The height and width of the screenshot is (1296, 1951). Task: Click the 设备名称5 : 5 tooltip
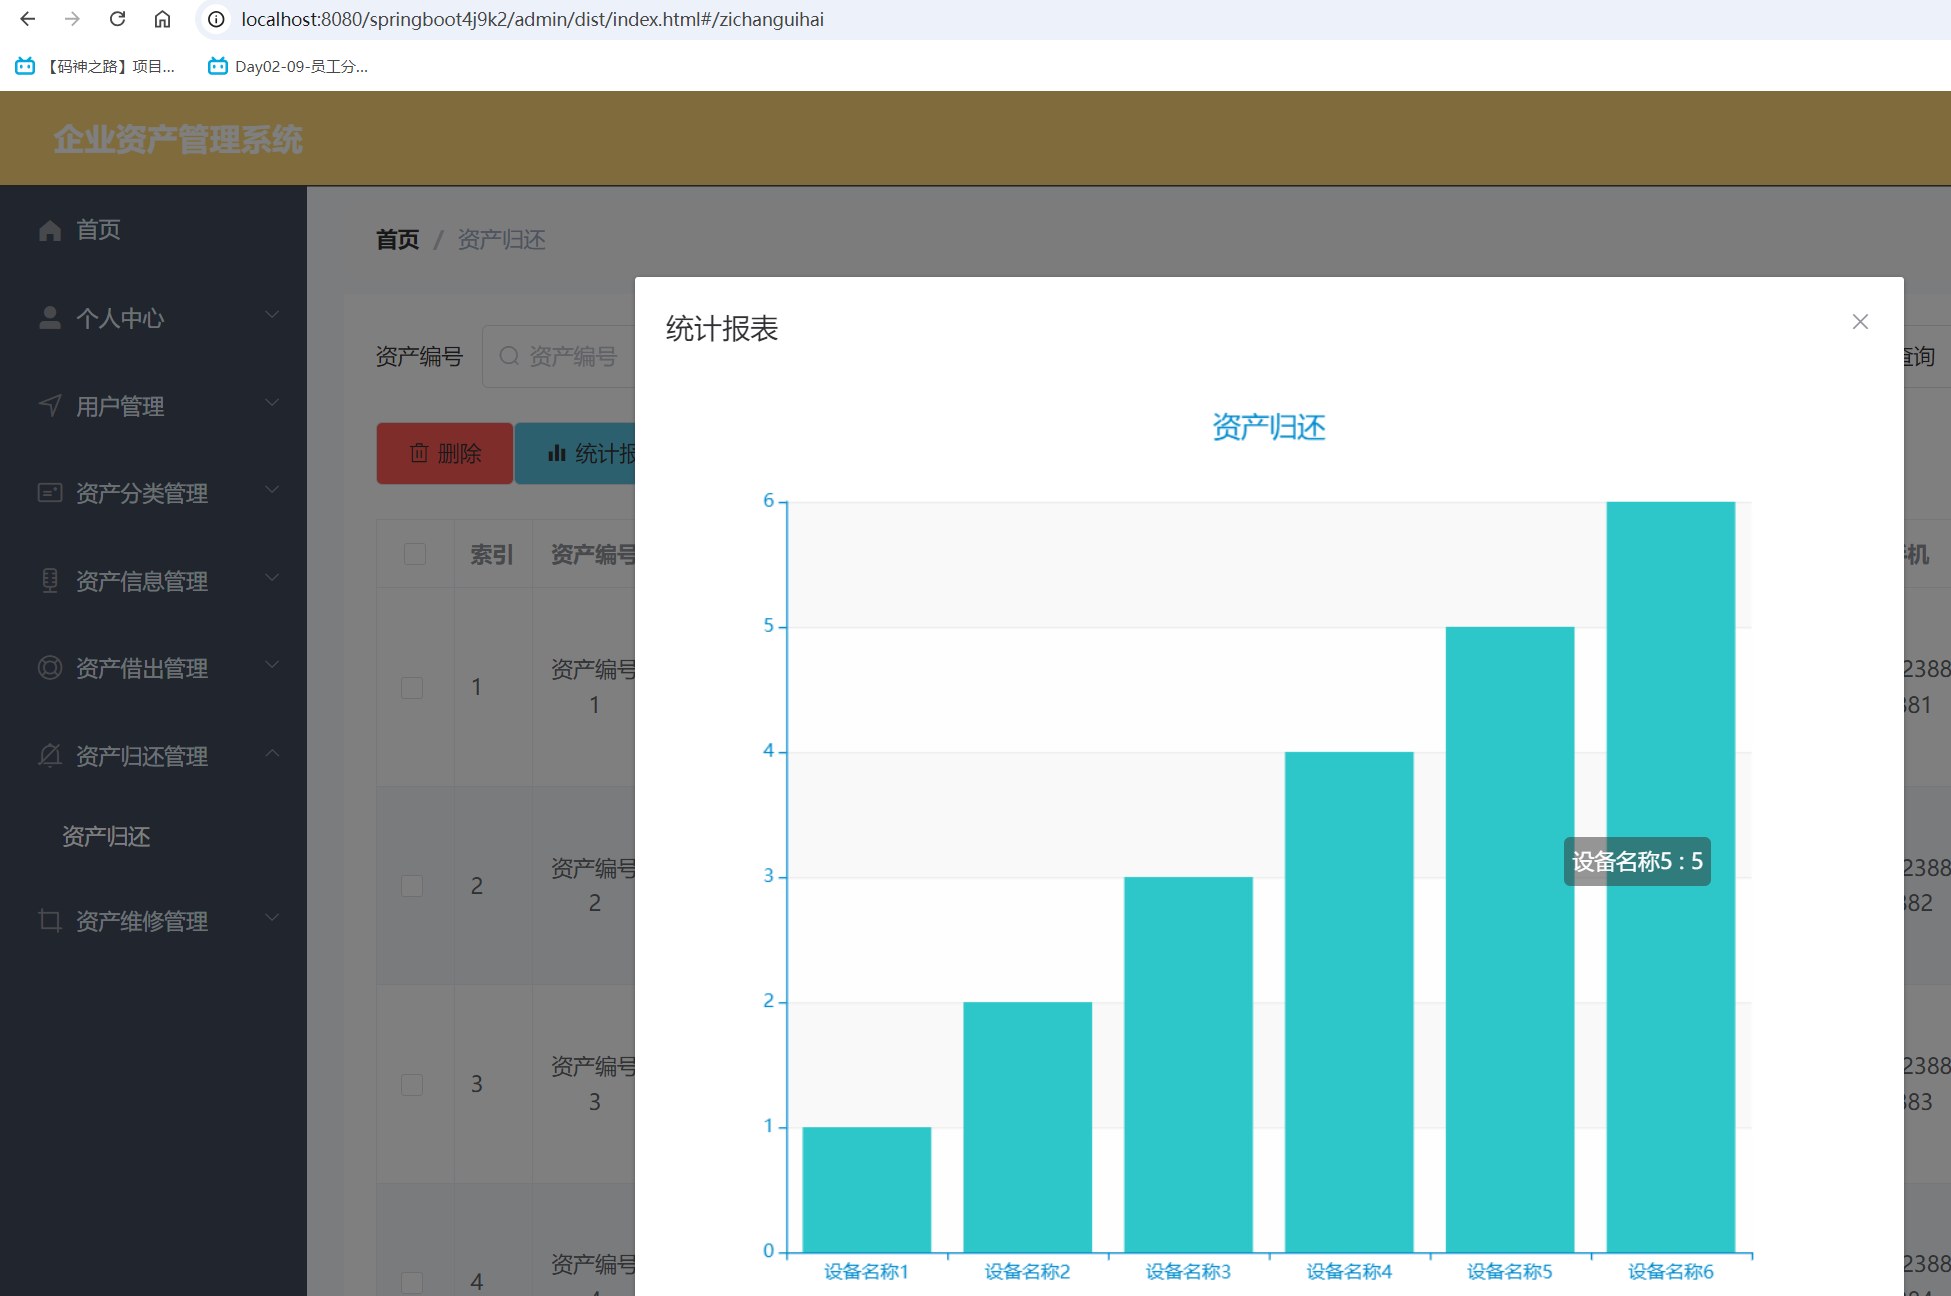click(x=1637, y=862)
